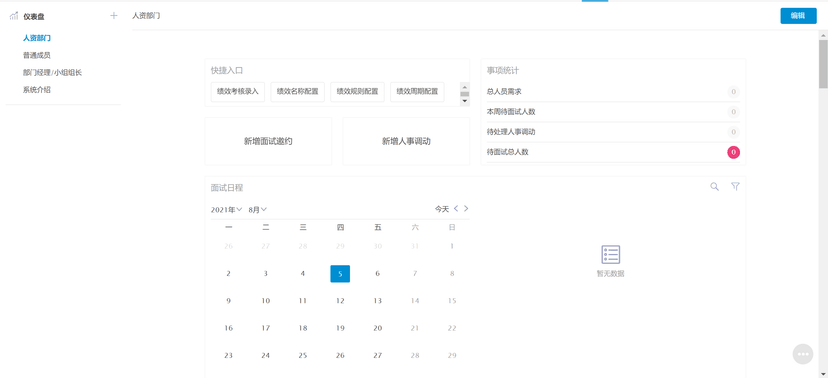Screen dimensions: 828x378
Task: Click the plus icon beside 仪表盘
Action: tap(114, 16)
